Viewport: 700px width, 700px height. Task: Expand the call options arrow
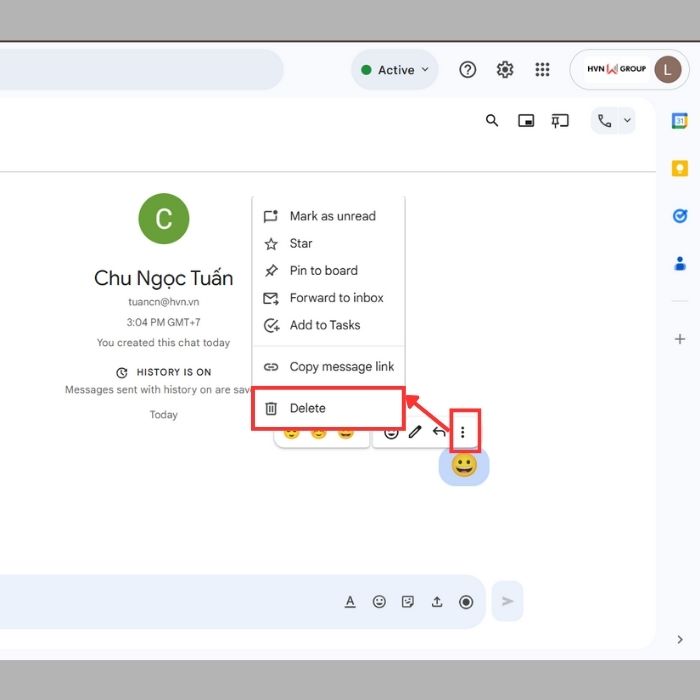(627, 121)
